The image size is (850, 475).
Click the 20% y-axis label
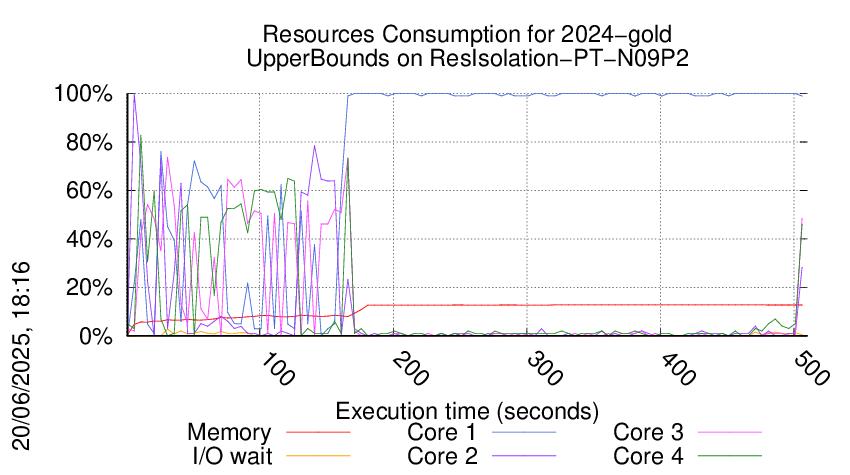click(89, 287)
